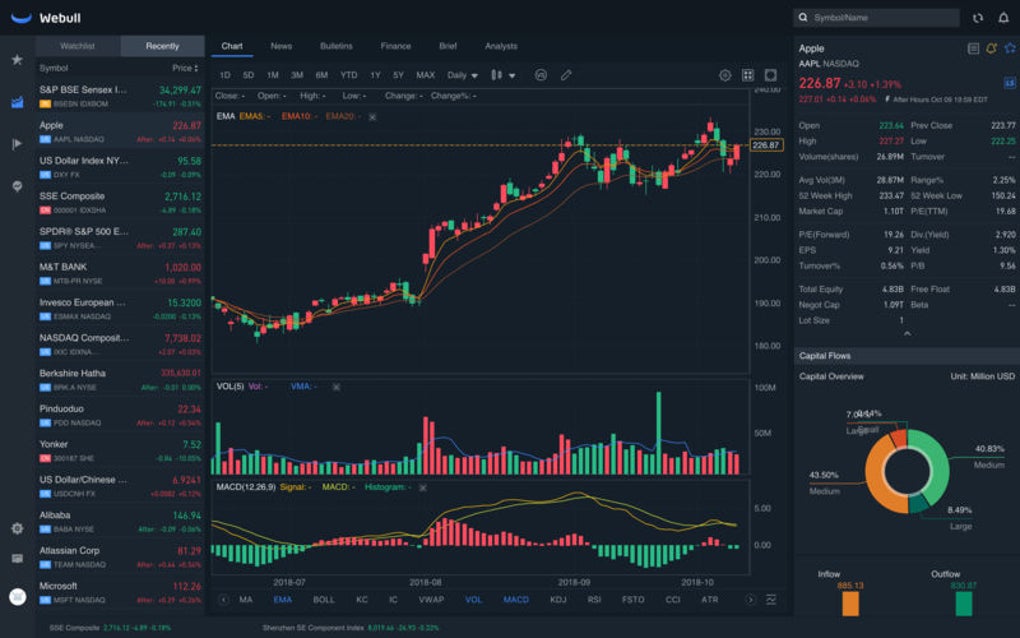Open the Bulletins tab
This screenshot has height=638, width=1020.
[x=336, y=46]
